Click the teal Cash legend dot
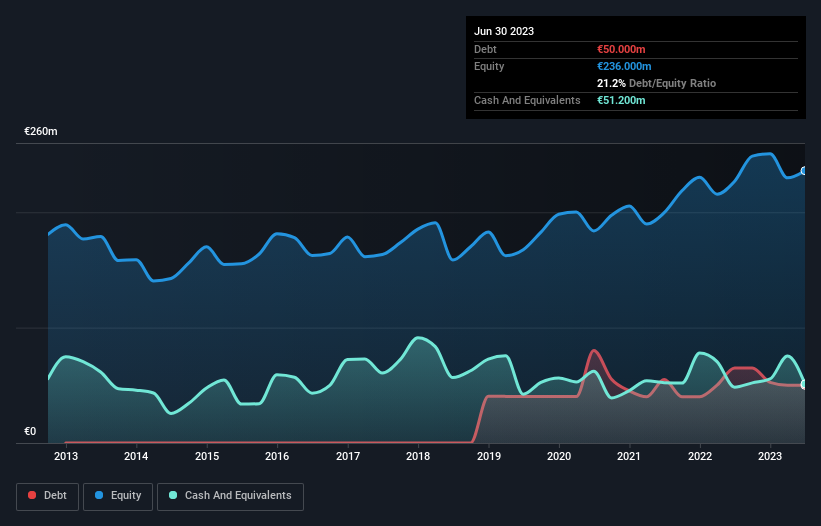This screenshot has height=526, width=821. pos(174,496)
